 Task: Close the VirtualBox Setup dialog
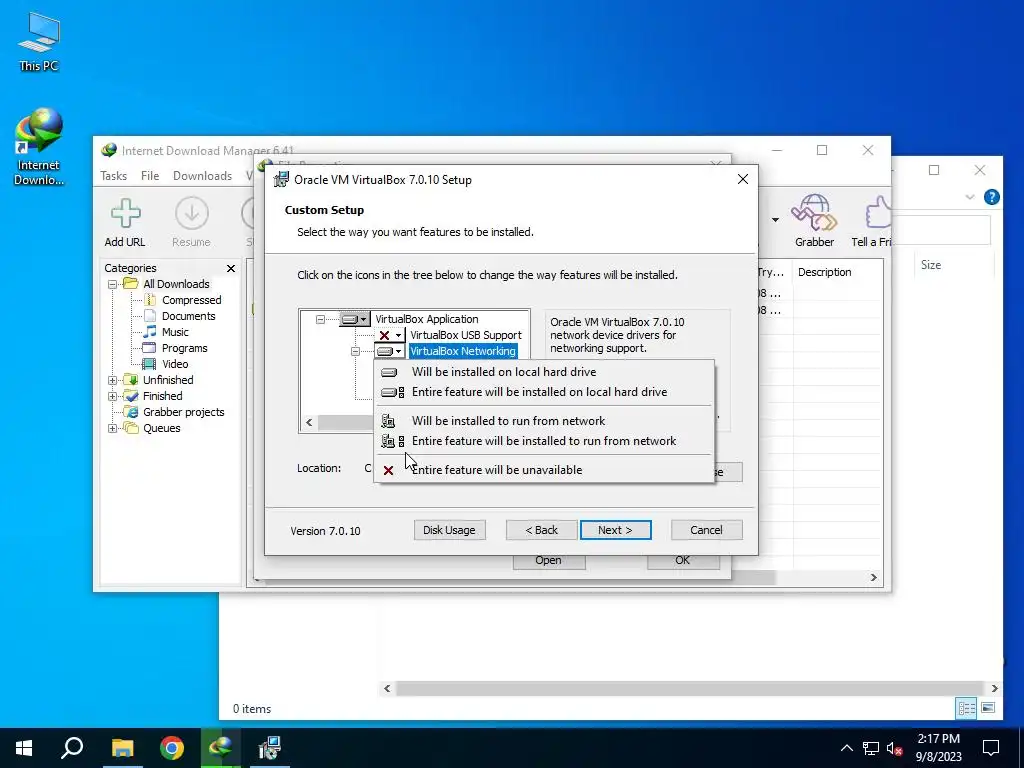tap(743, 179)
